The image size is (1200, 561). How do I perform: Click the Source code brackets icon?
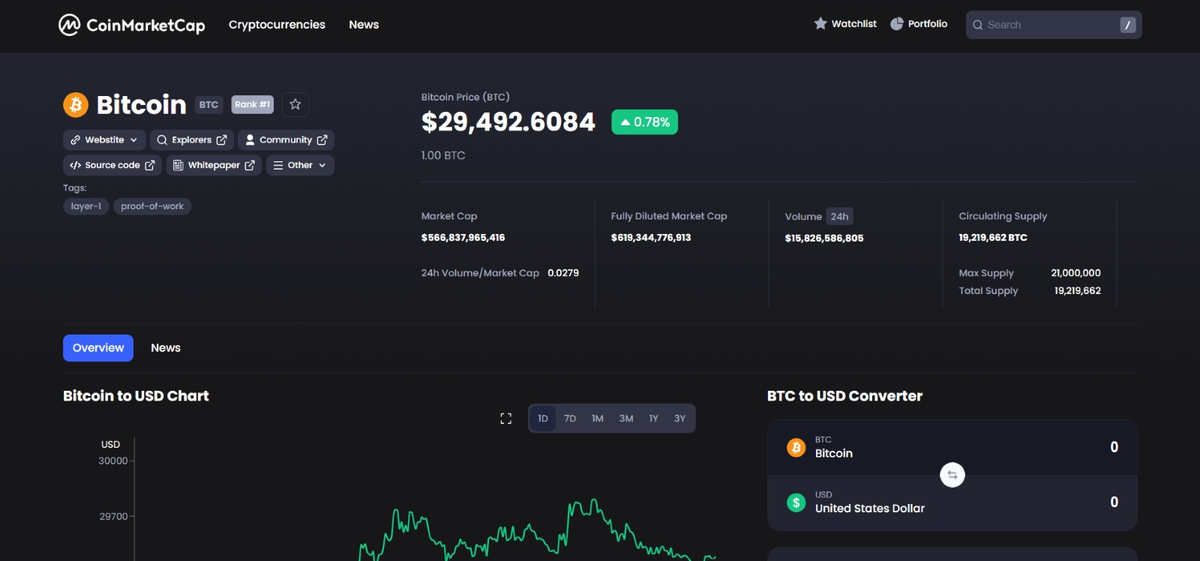tap(75, 165)
